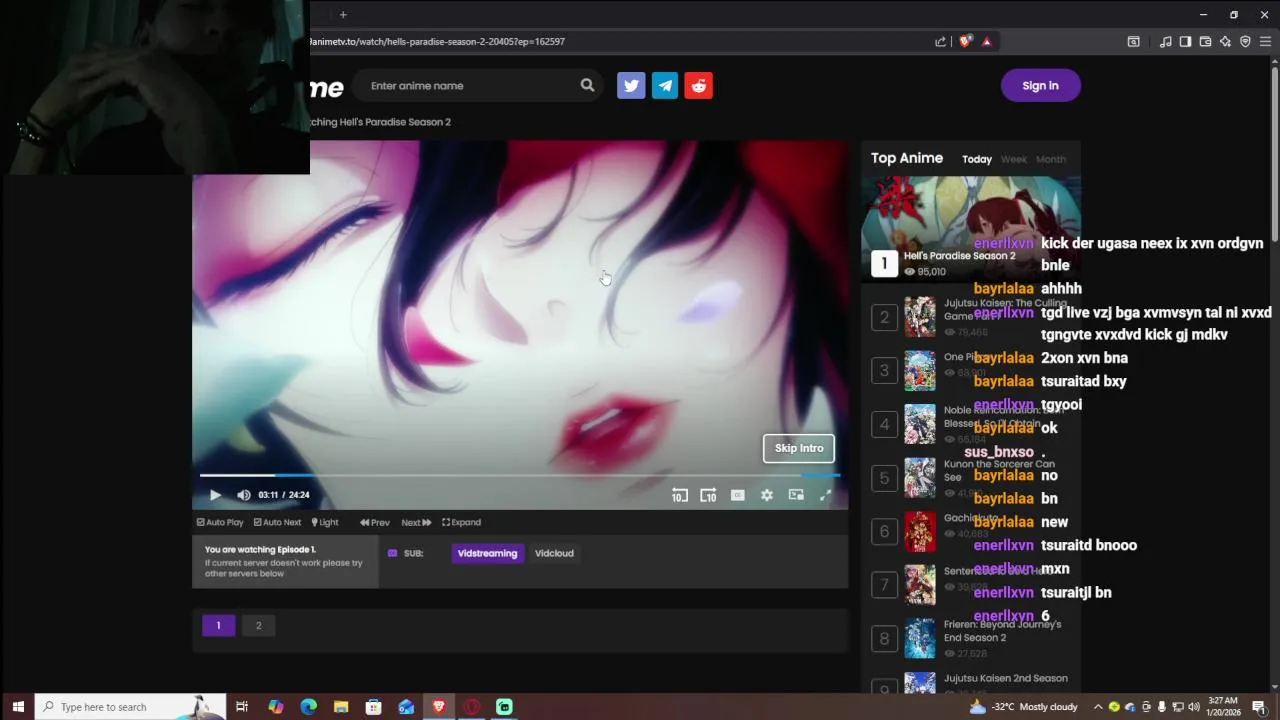
Task: Click the Skip Intro button
Action: (799, 448)
